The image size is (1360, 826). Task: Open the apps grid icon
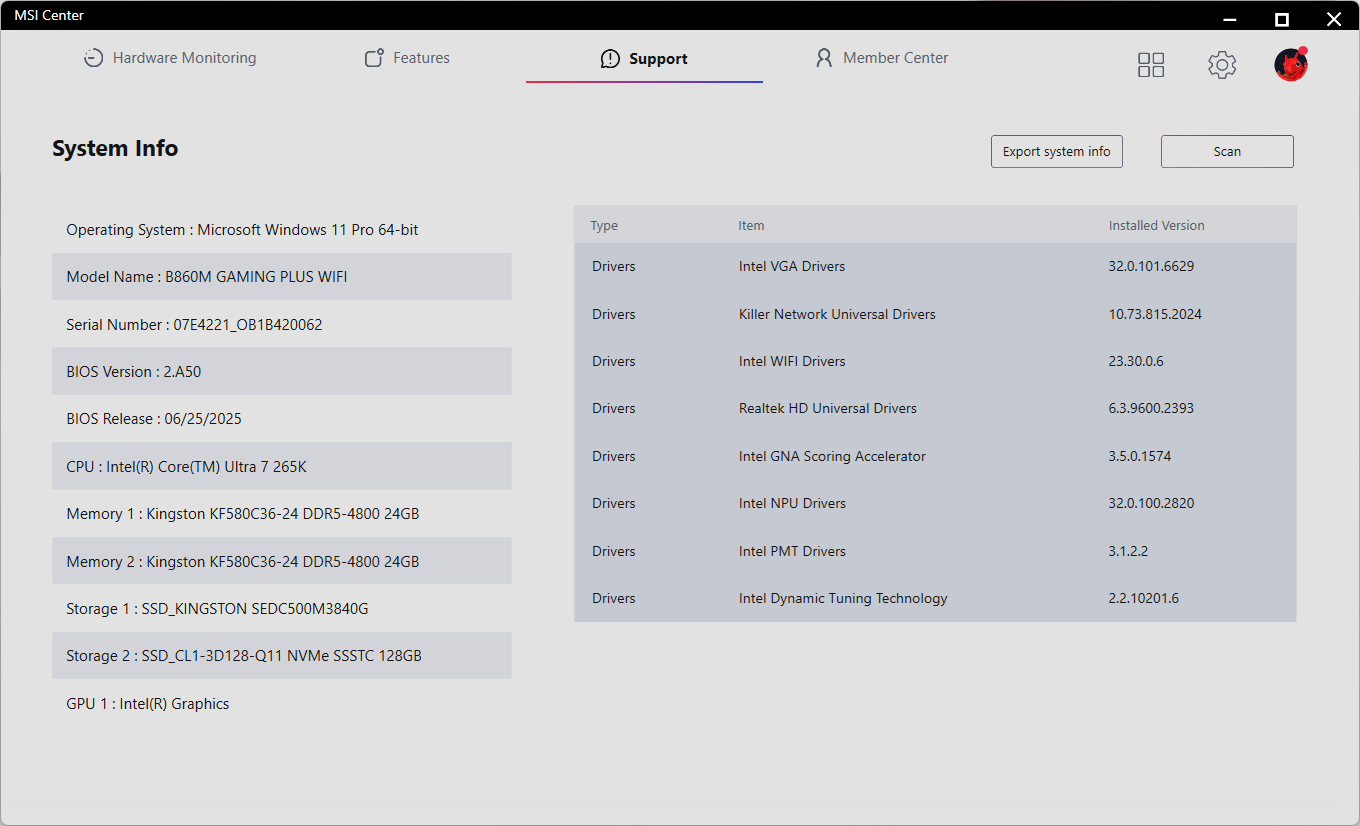point(1151,65)
